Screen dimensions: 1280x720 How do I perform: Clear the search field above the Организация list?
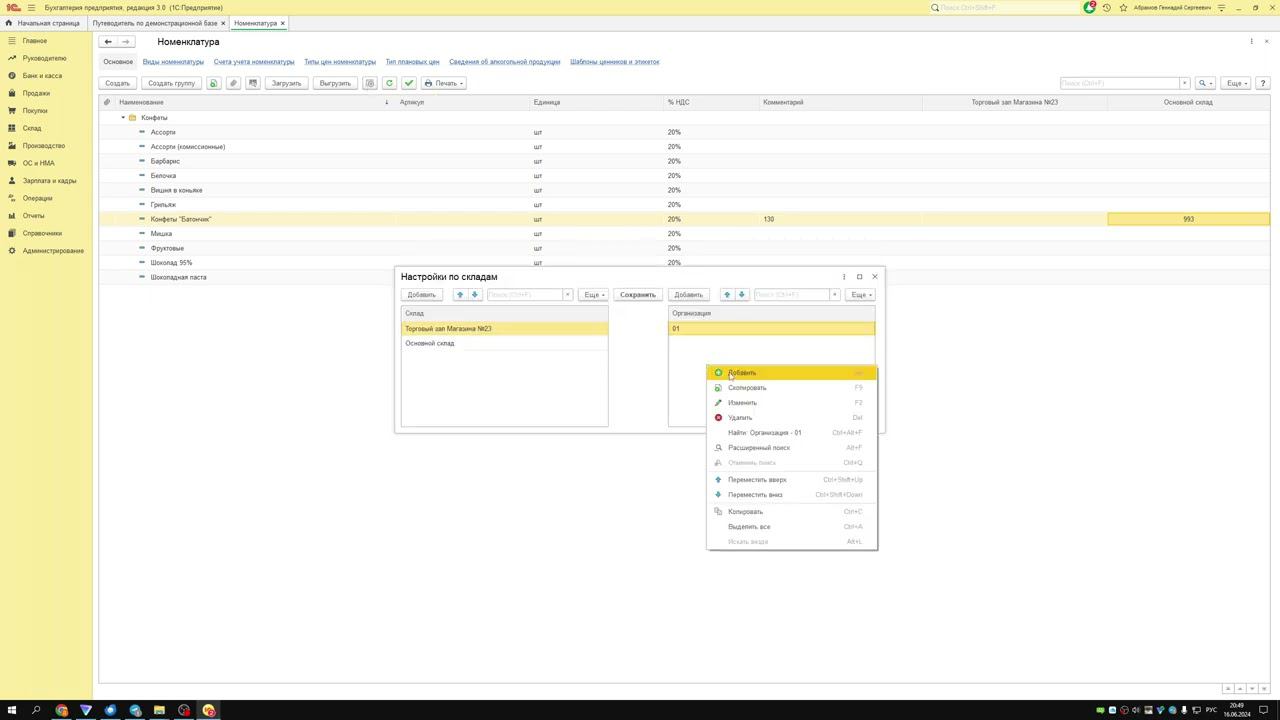pyautogui.click(x=834, y=295)
